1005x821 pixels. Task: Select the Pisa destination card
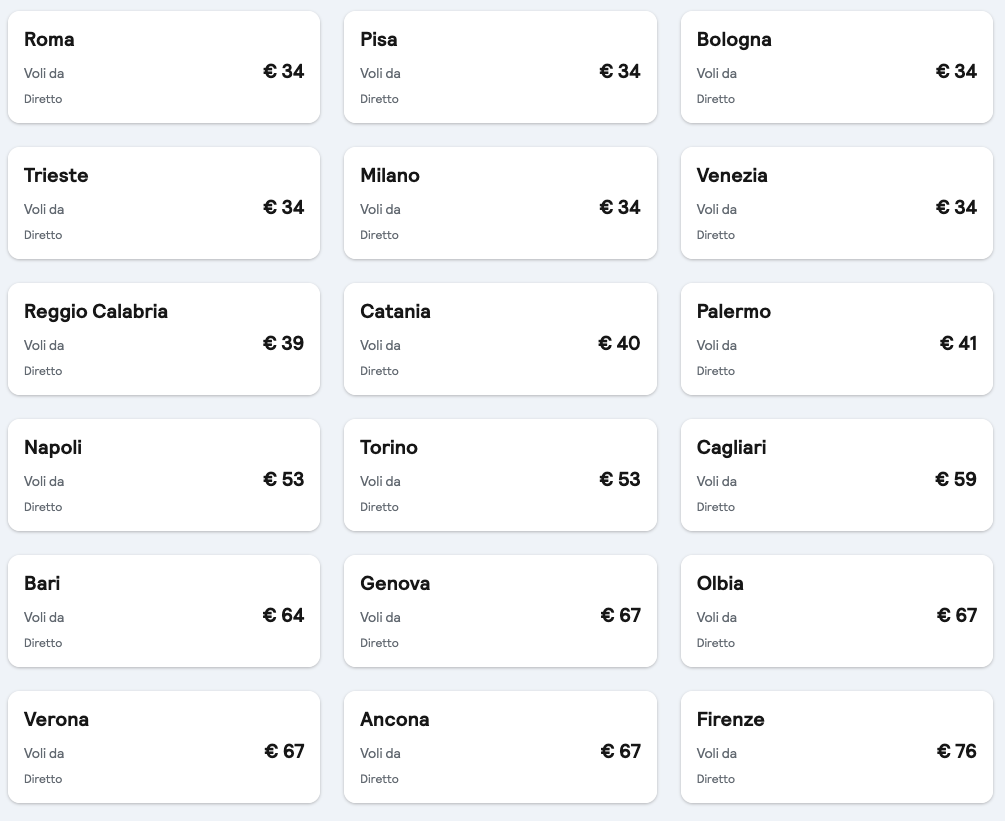[x=500, y=67]
